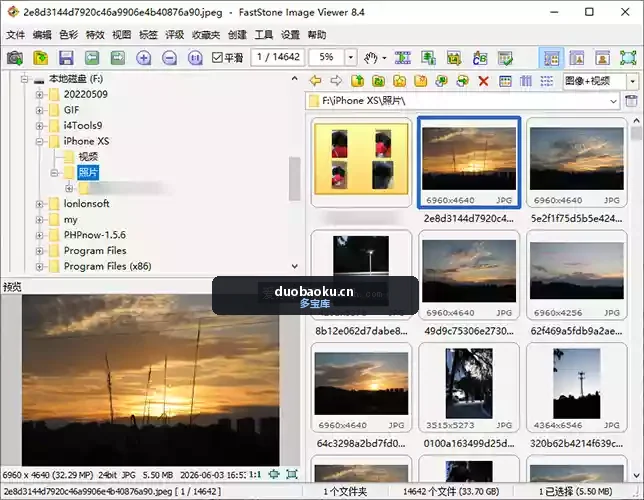Open the 编辑 menu

pyautogui.click(x=42, y=35)
